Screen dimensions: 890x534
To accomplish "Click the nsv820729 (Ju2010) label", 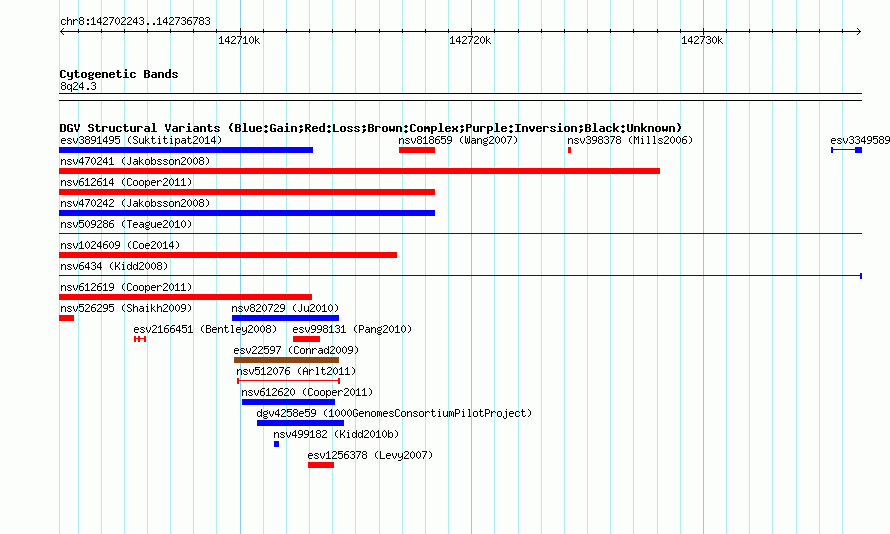I will tap(285, 308).
